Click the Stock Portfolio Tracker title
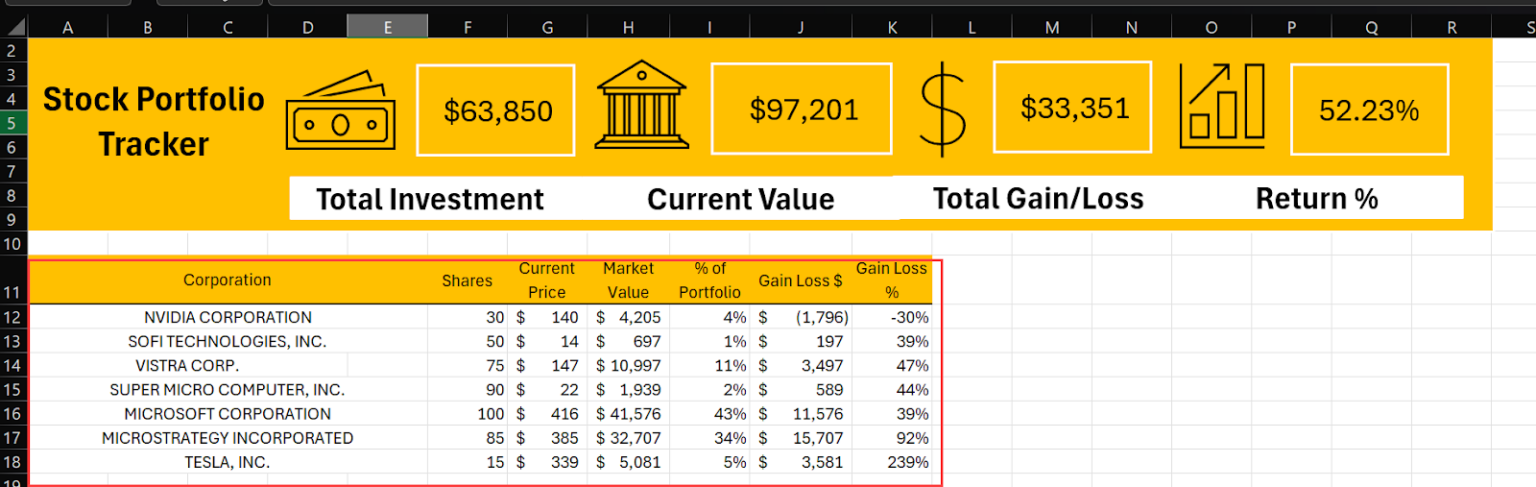 pyautogui.click(x=153, y=121)
